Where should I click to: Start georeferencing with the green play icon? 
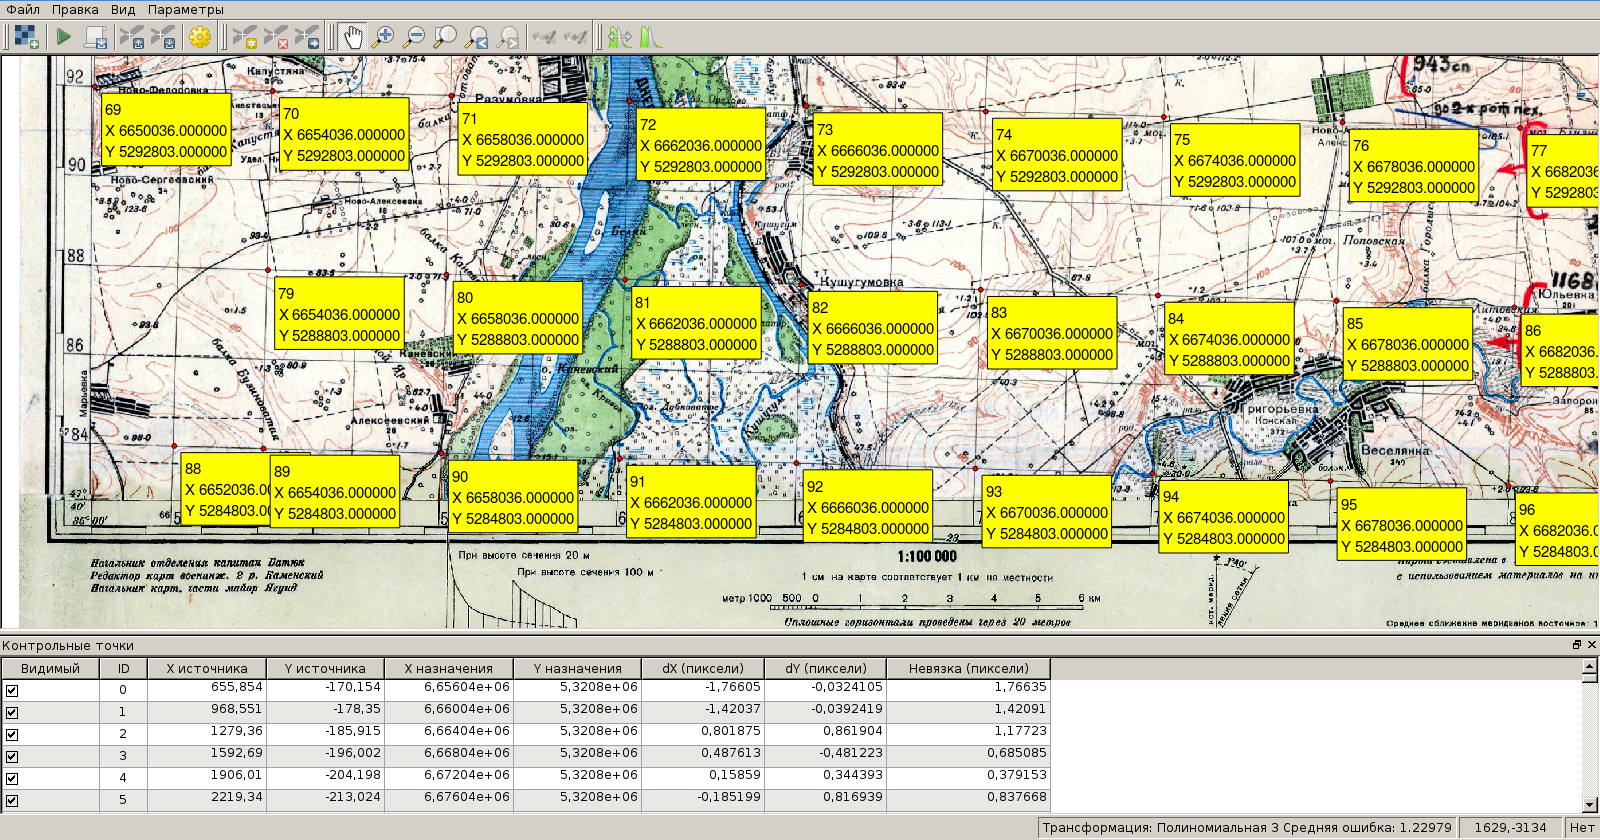click(x=64, y=38)
